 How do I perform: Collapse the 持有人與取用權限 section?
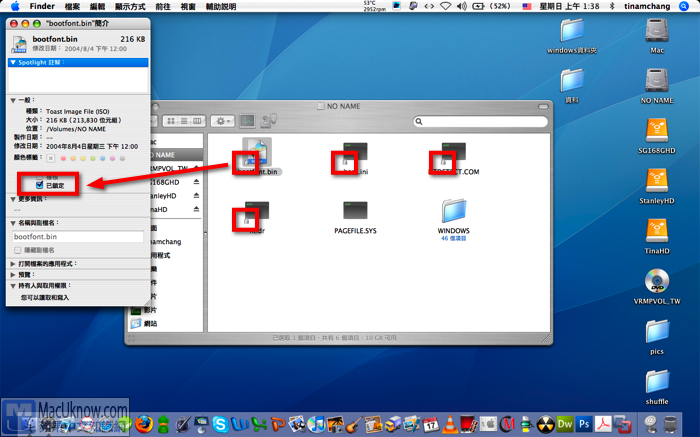tap(13, 286)
